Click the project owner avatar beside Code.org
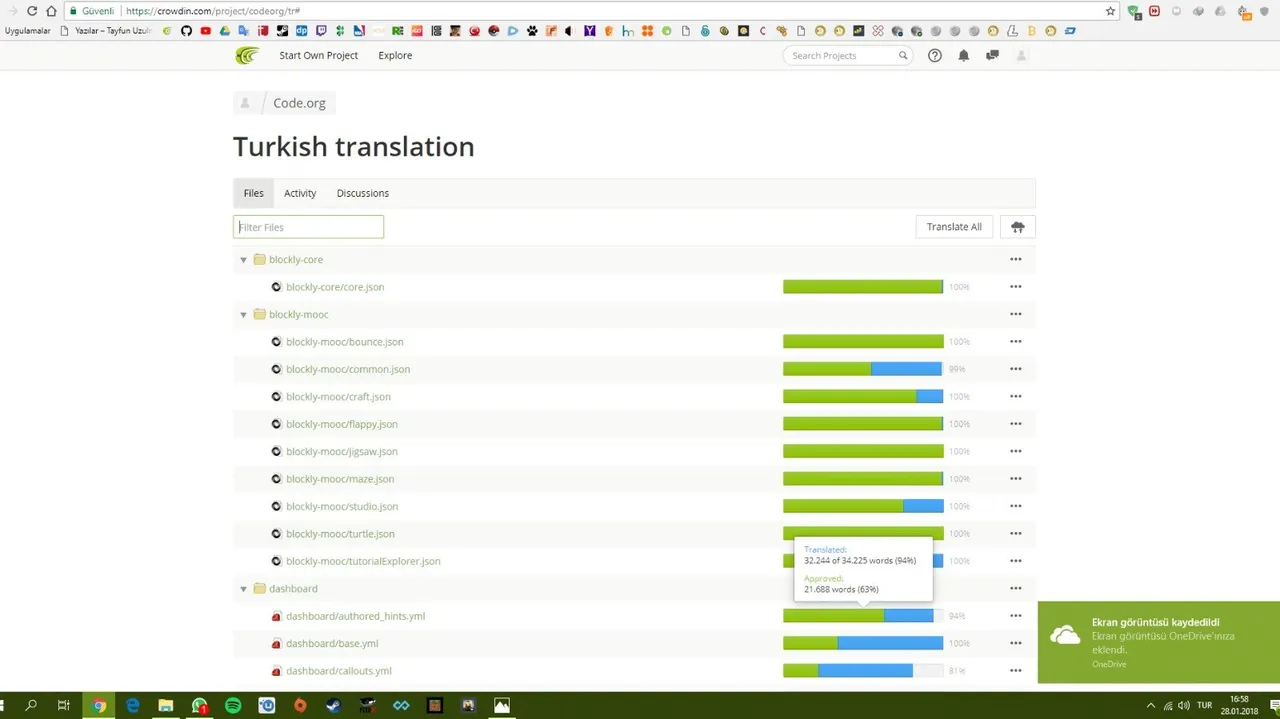1280x719 pixels. 245,103
